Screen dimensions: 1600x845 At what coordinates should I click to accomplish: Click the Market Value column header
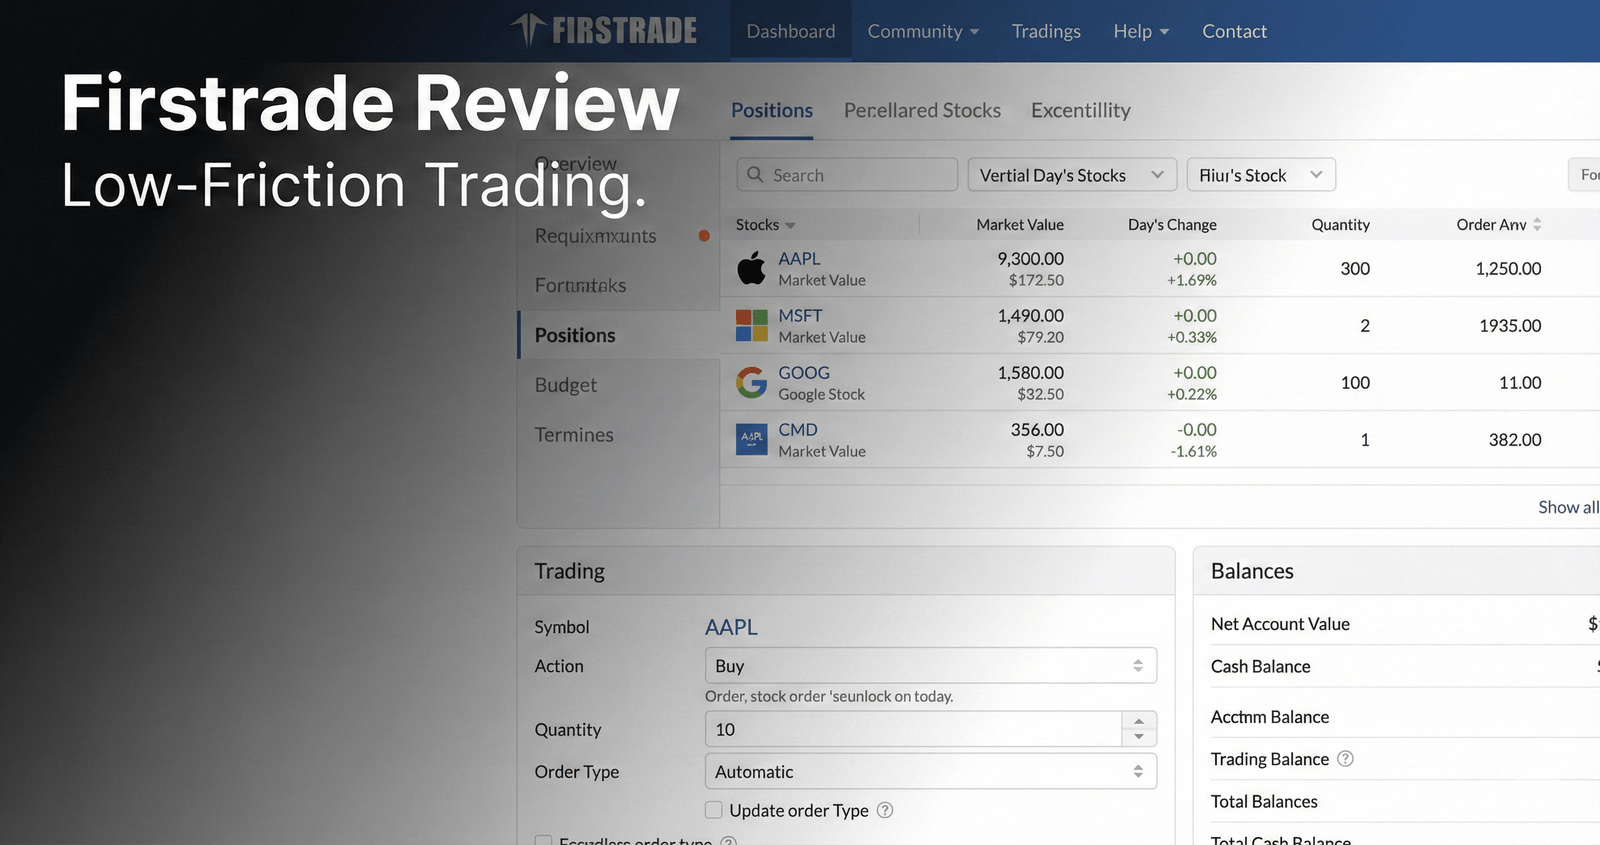[1020, 225]
